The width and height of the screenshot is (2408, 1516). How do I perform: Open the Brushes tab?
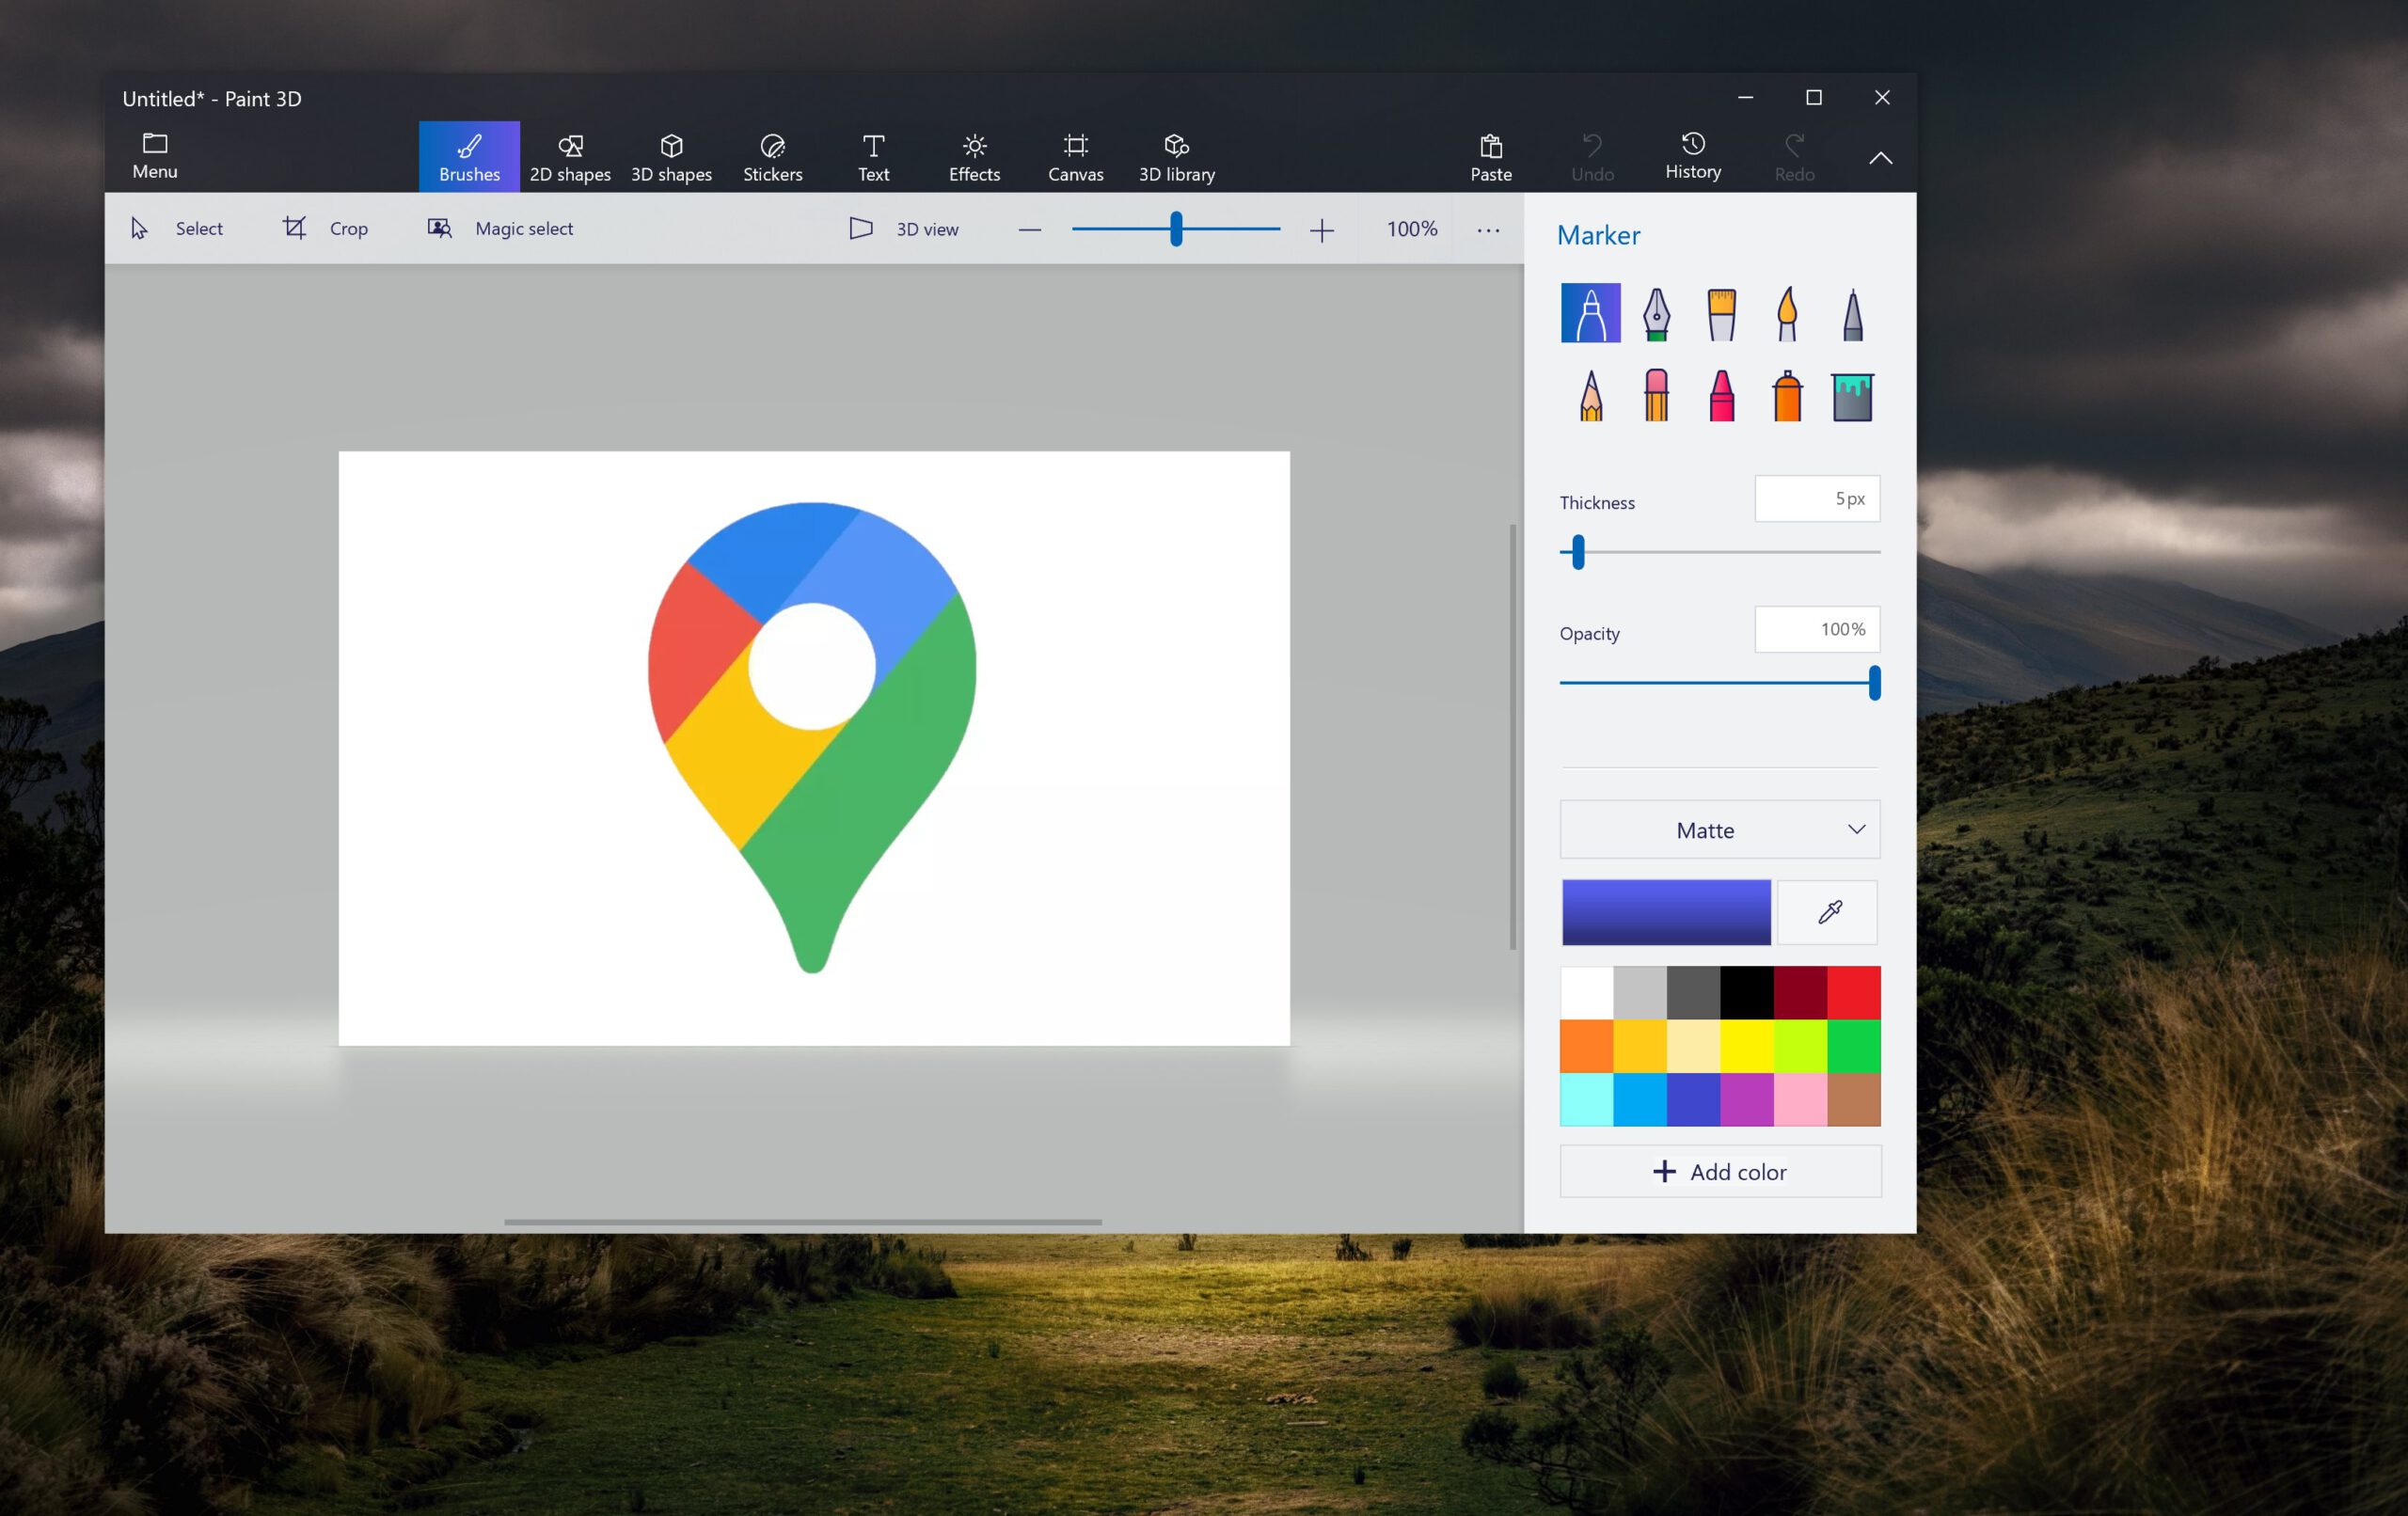[x=469, y=157]
